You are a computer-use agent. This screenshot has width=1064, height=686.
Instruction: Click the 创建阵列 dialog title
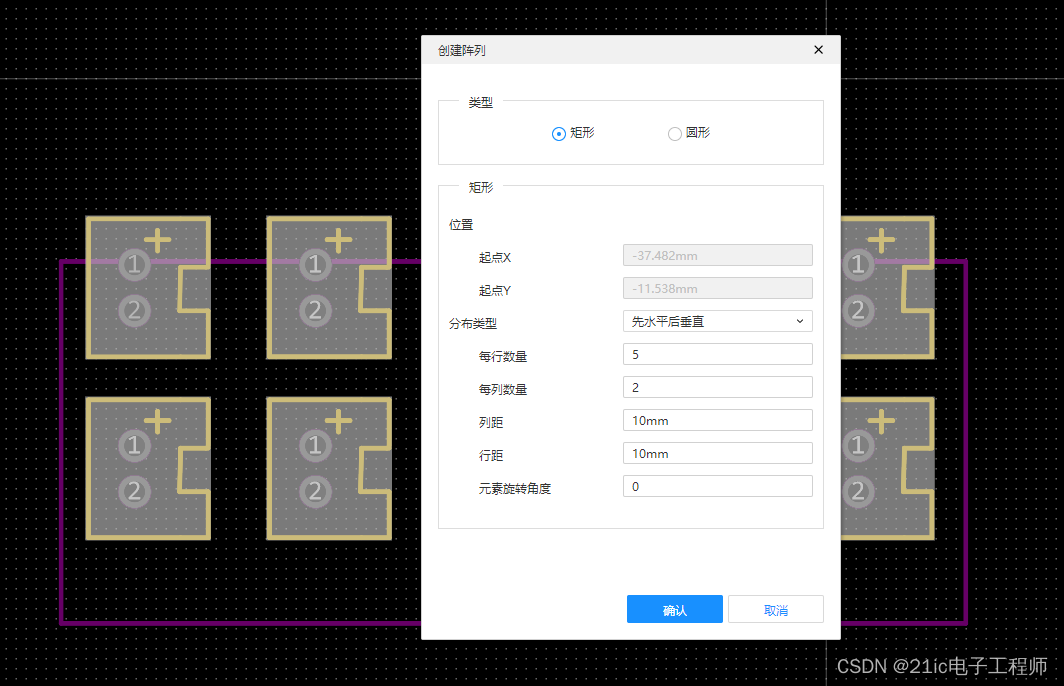461,51
